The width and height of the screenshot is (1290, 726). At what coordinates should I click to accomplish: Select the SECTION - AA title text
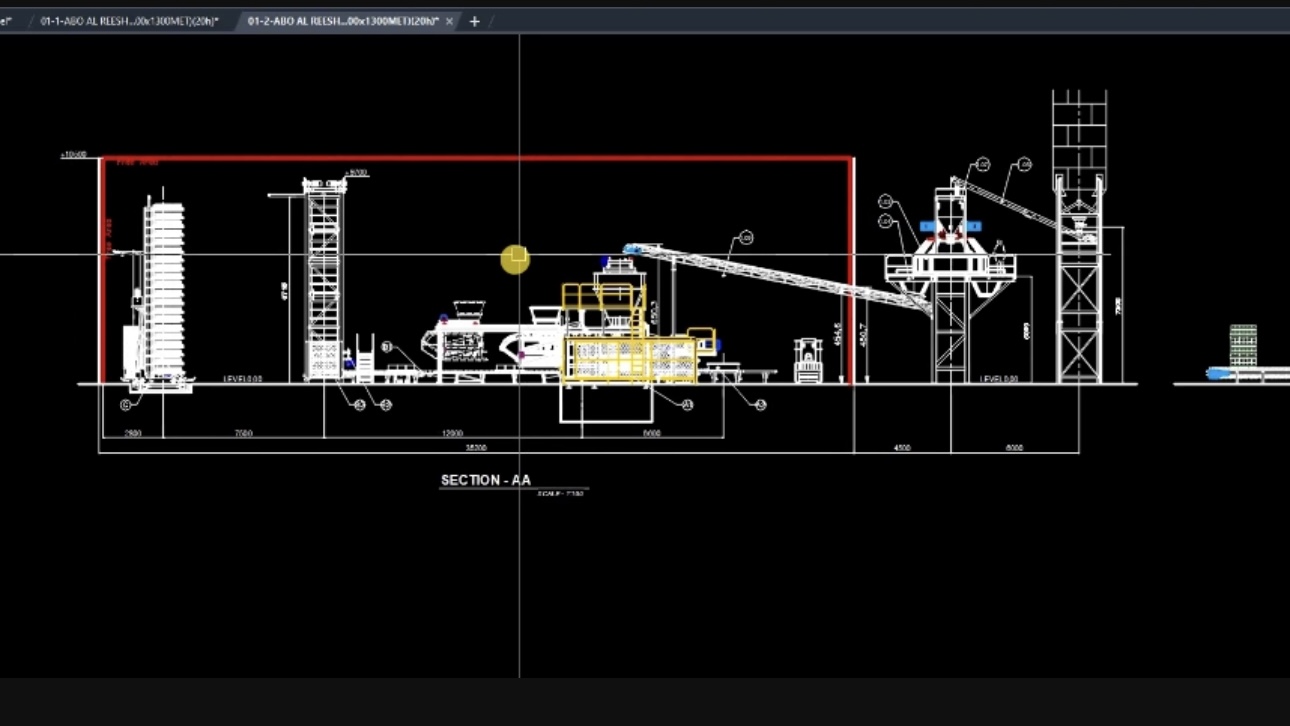tap(485, 480)
